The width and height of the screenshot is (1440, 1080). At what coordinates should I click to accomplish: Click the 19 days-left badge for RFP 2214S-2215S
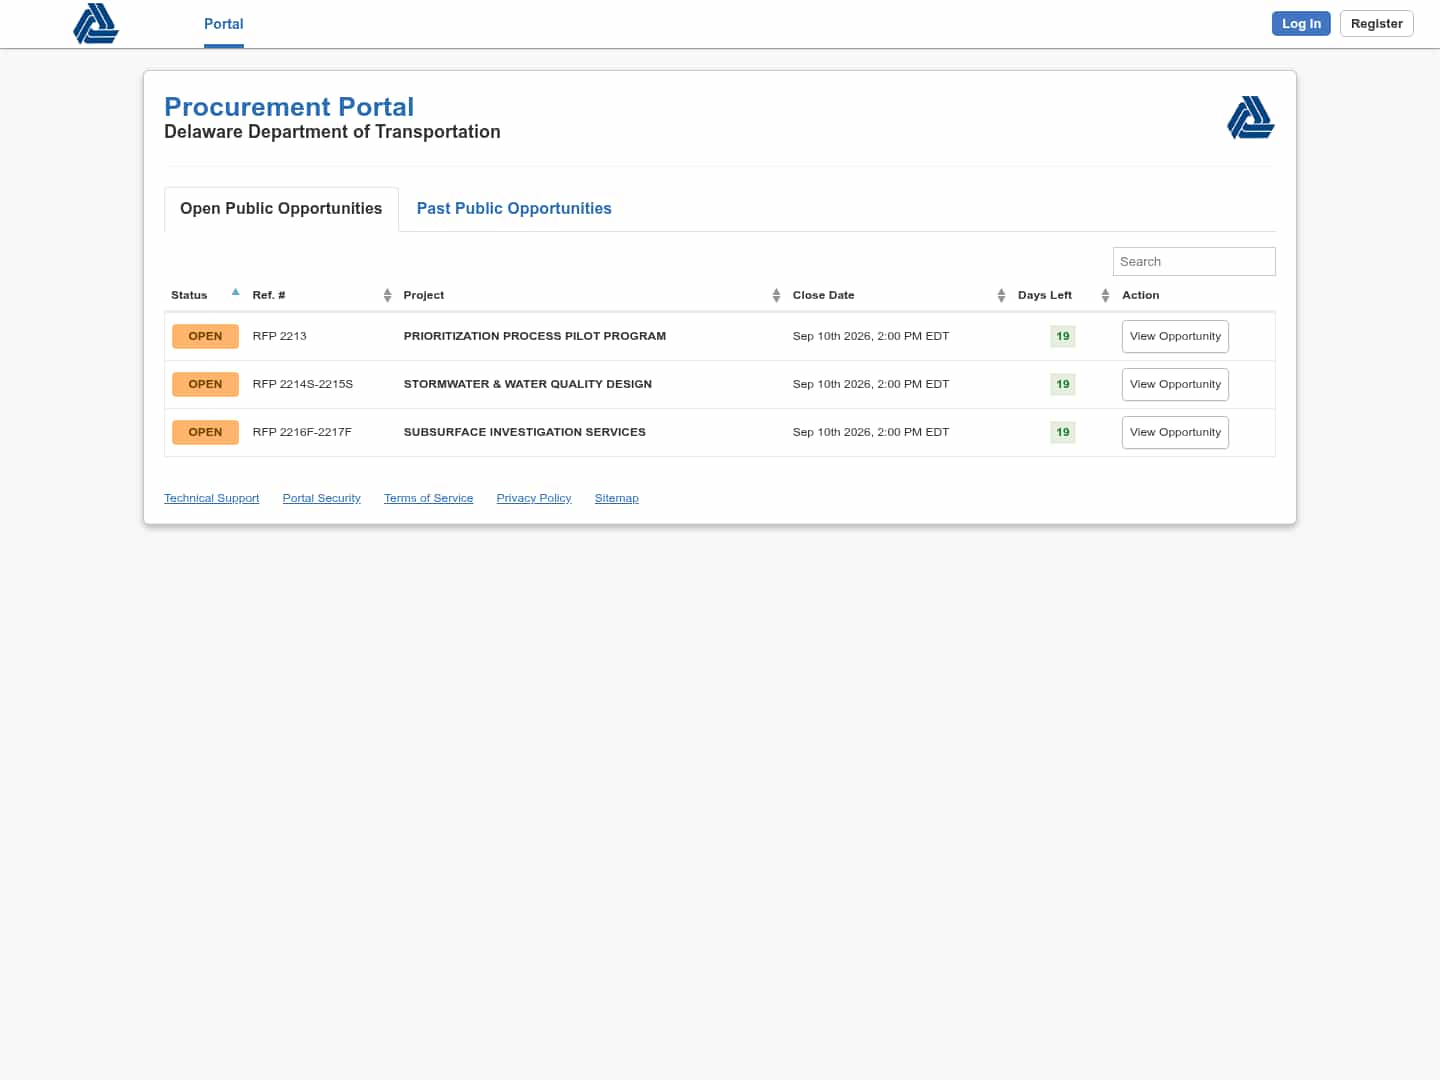point(1063,384)
